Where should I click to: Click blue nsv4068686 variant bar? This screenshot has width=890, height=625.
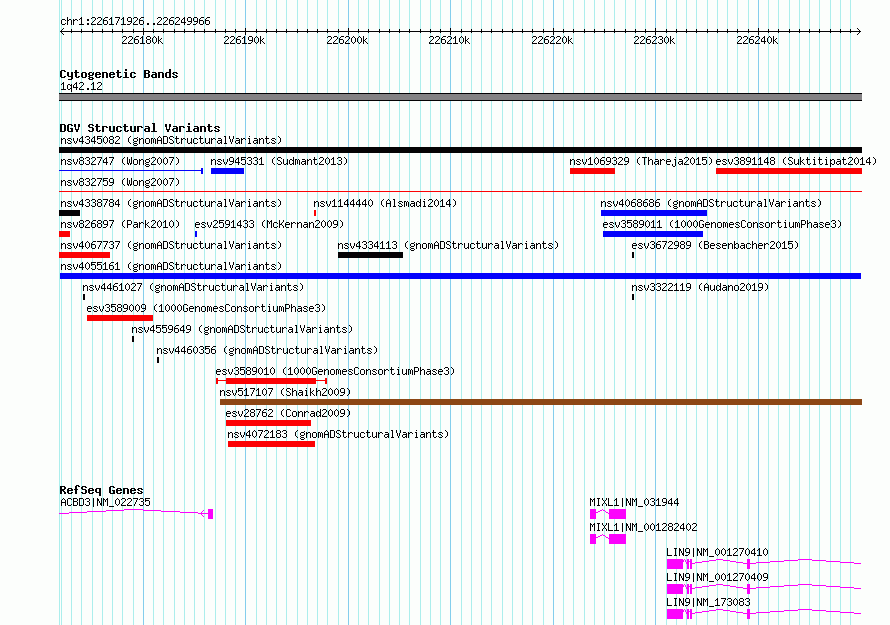point(654,213)
